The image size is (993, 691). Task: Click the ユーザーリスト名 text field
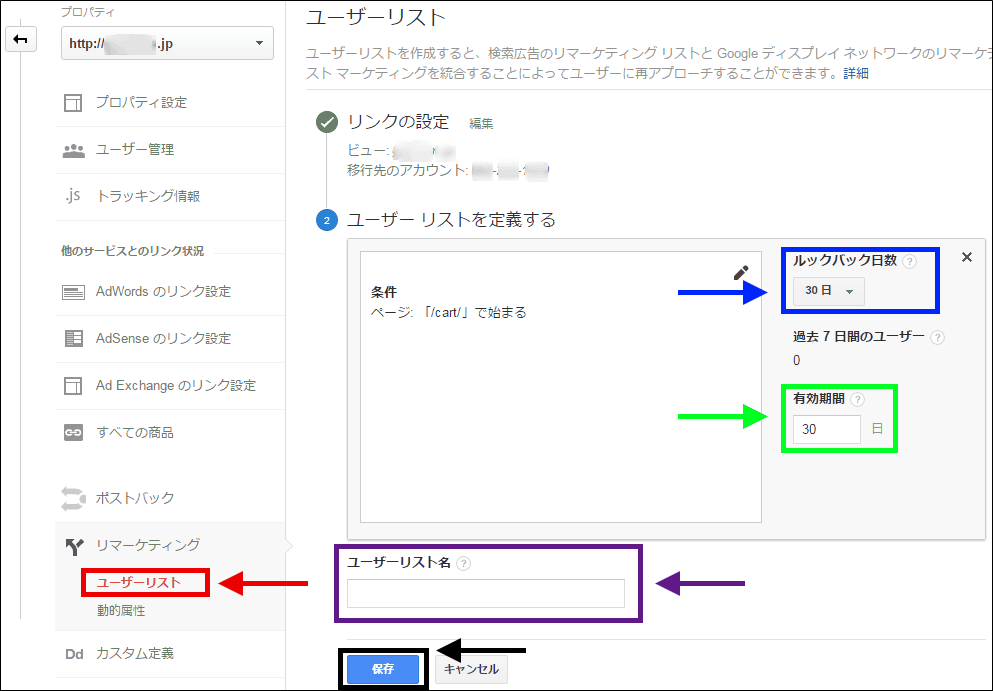(486, 593)
